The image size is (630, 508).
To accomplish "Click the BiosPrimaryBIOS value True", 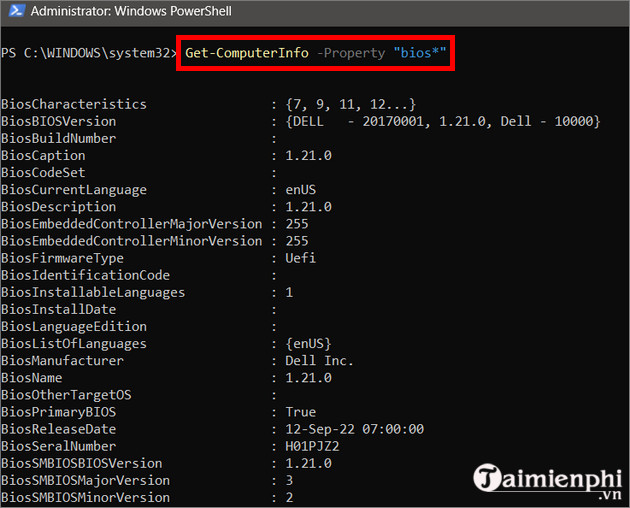I will (x=301, y=412).
